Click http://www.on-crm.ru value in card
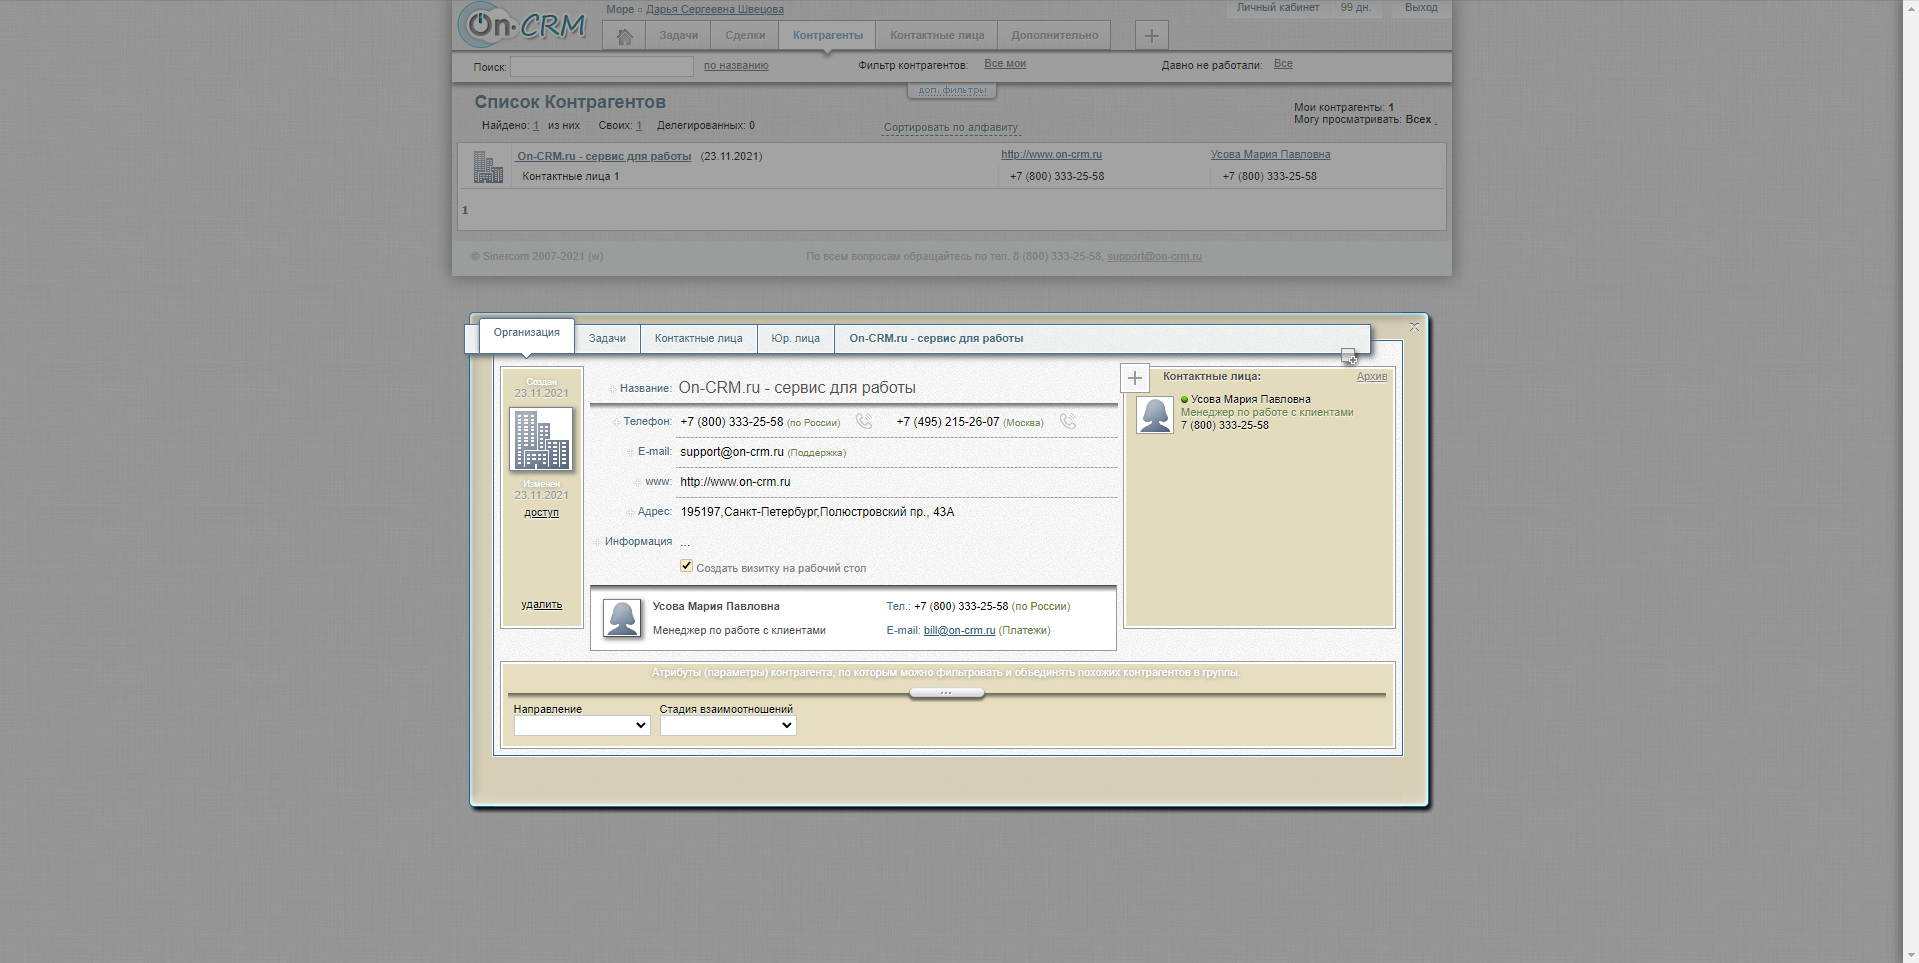Viewport: 1919px width, 963px height. [735, 482]
